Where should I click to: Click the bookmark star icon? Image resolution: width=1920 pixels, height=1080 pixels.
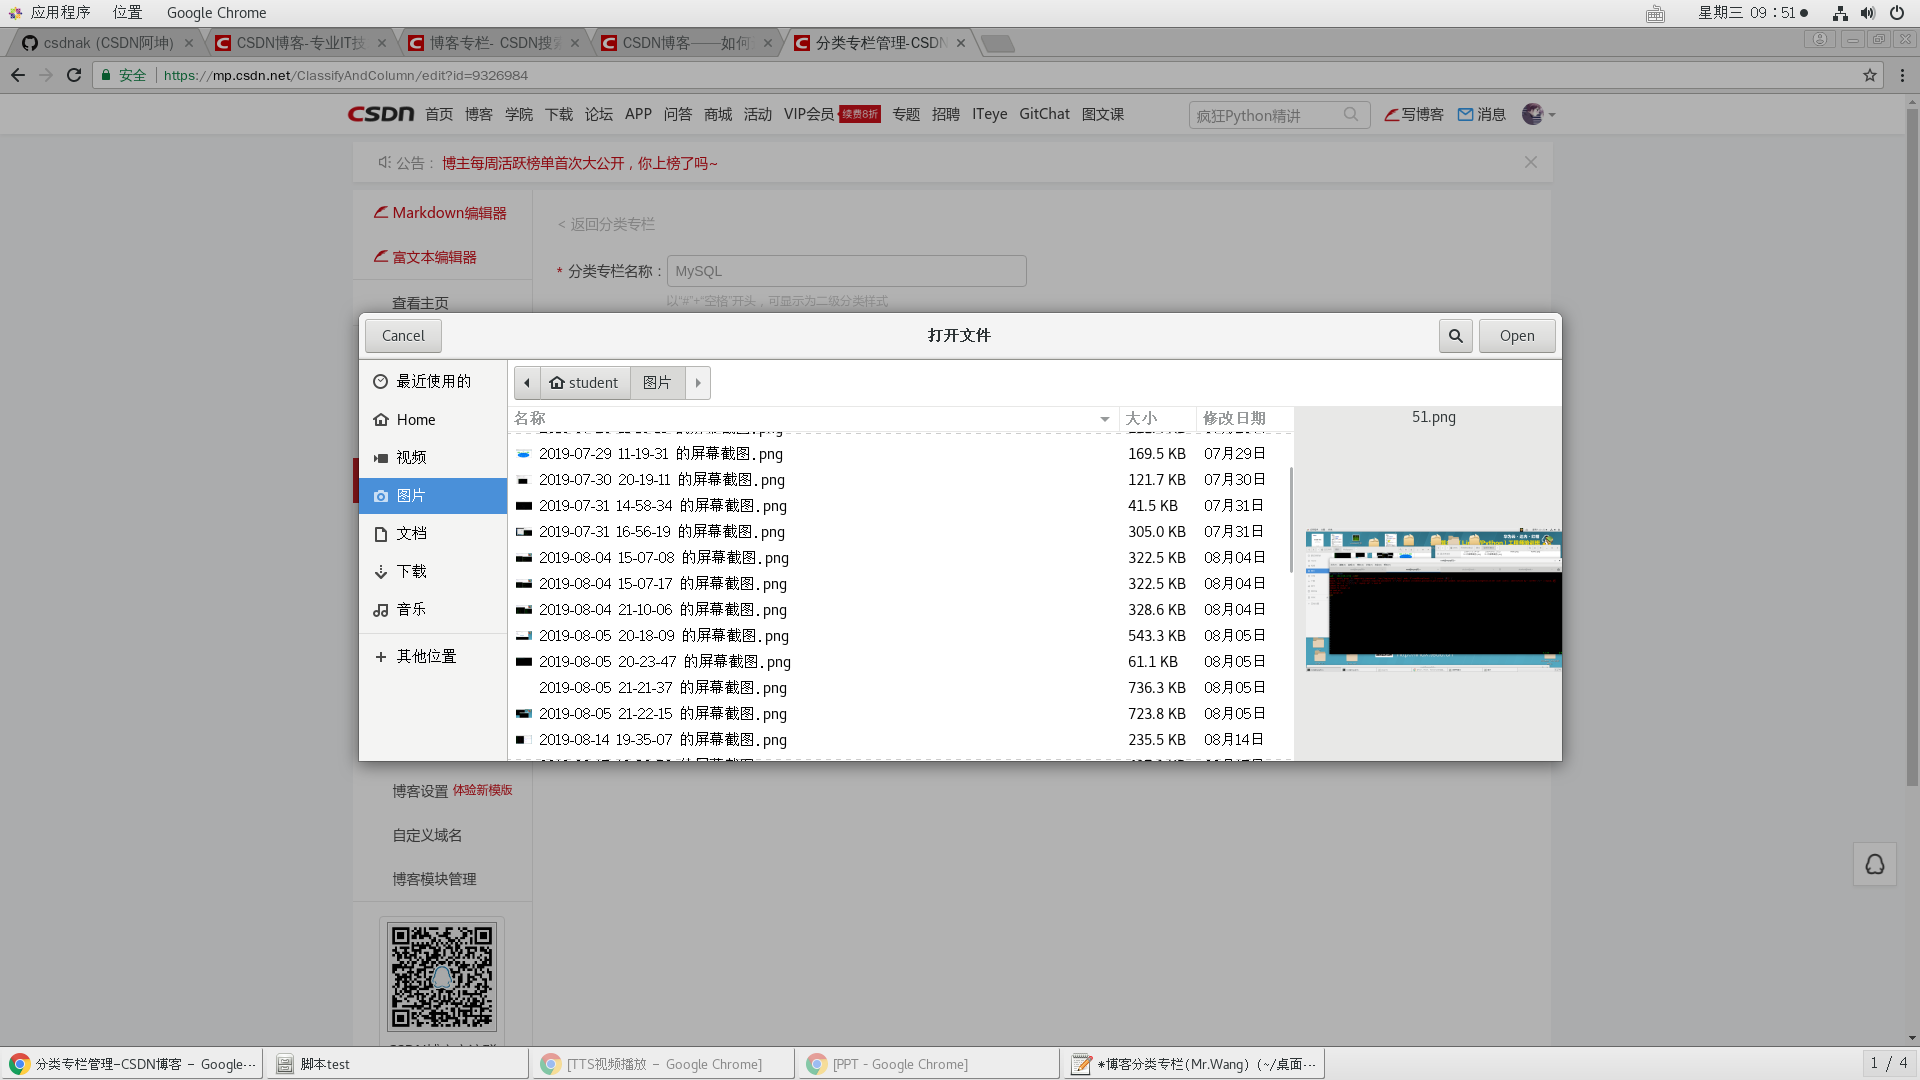[1870, 75]
